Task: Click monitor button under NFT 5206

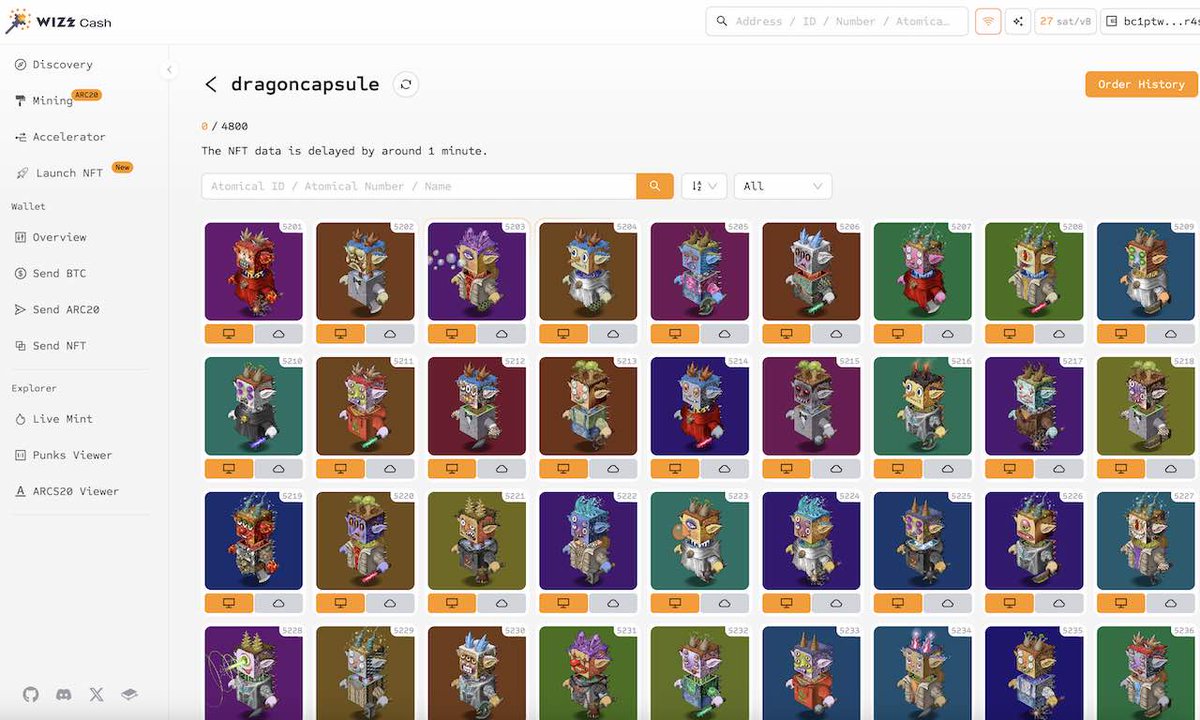Action: (787, 333)
